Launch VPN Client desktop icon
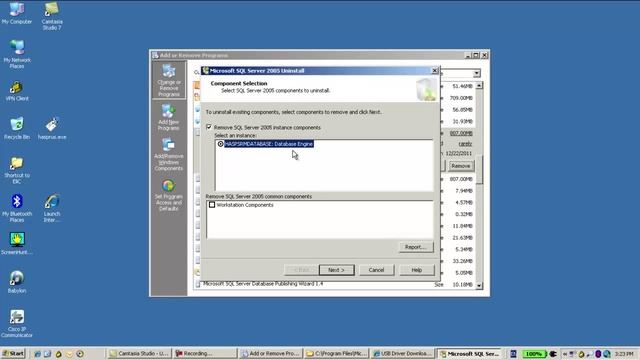The image size is (640, 360). (17, 91)
